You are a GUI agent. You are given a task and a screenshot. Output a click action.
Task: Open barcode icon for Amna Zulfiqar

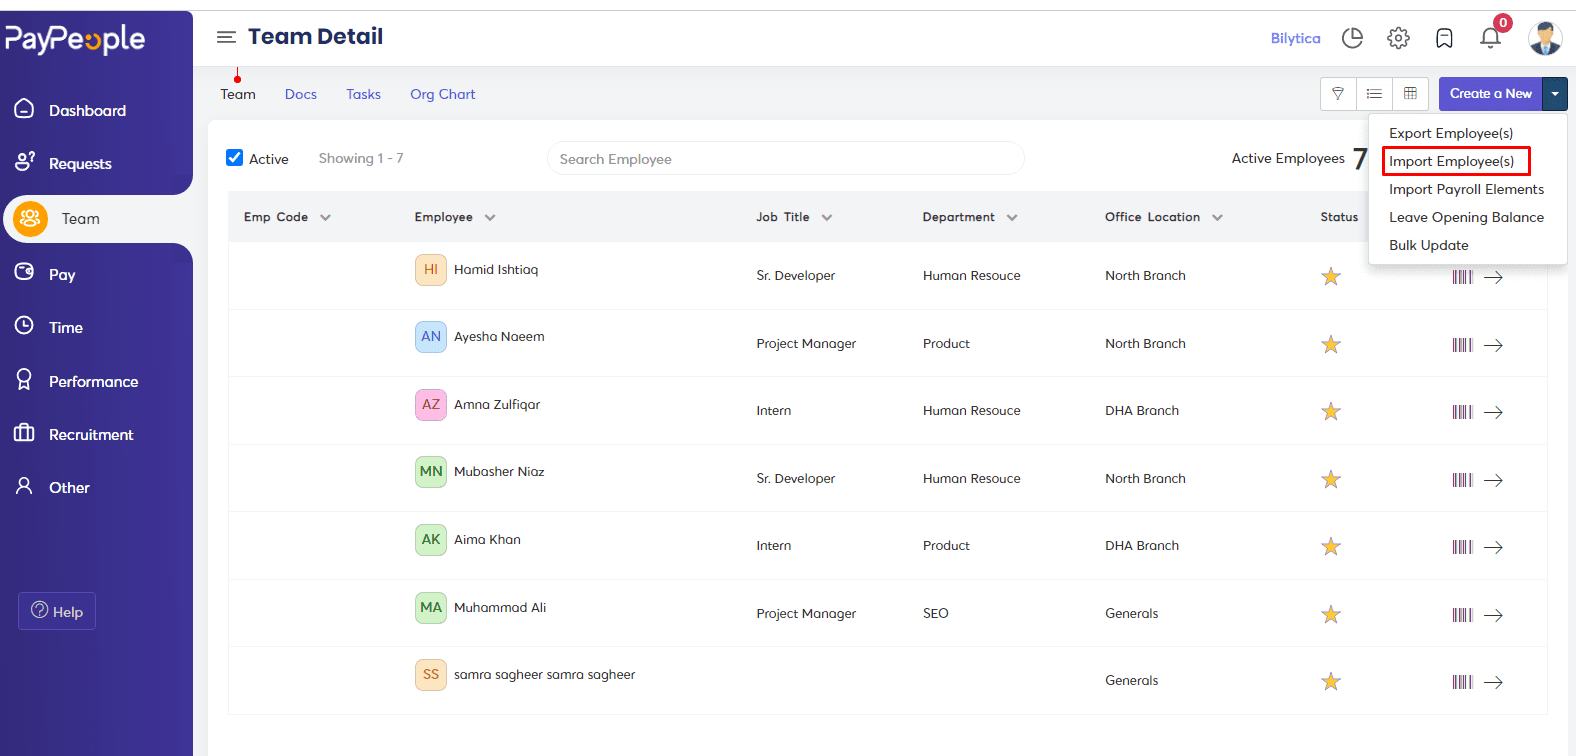1462,412
